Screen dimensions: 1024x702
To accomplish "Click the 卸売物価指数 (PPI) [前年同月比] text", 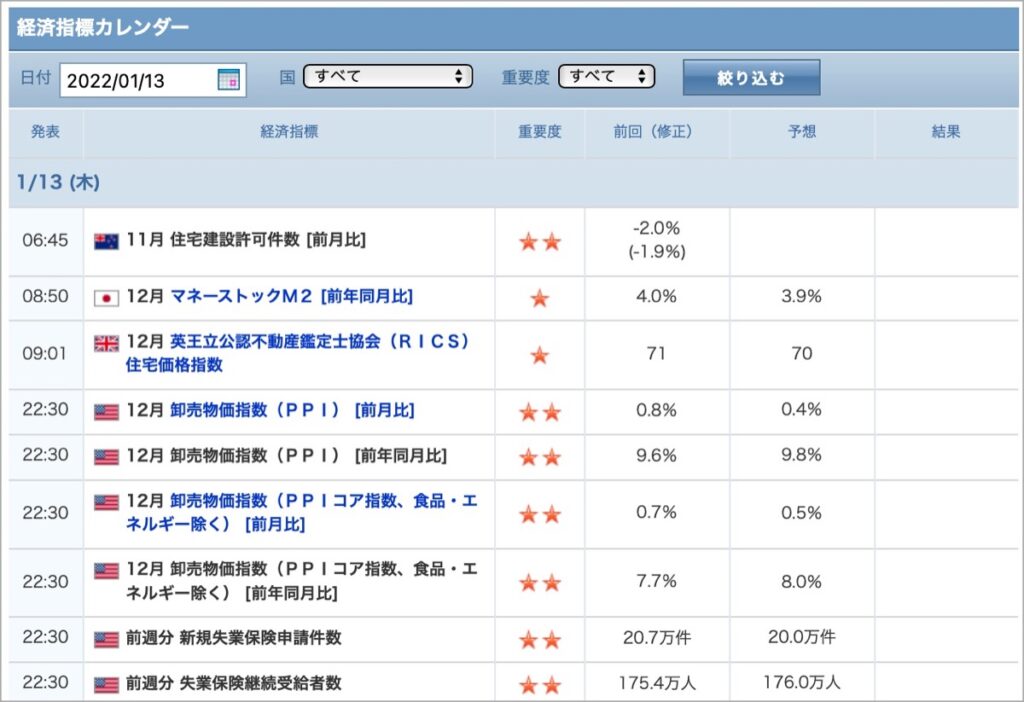I will click(x=287, y=455).
